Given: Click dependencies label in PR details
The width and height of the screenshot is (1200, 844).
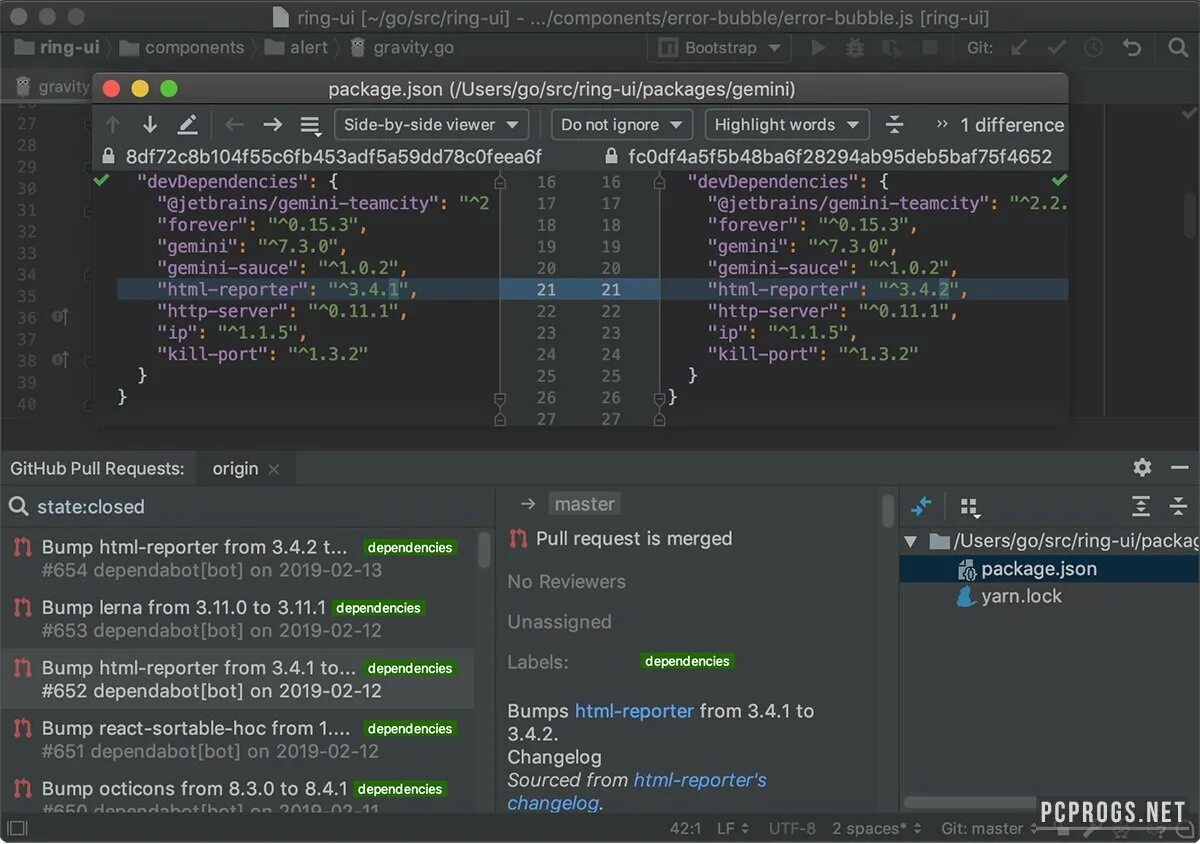Looking at the screenshot, I should [687, 661].
